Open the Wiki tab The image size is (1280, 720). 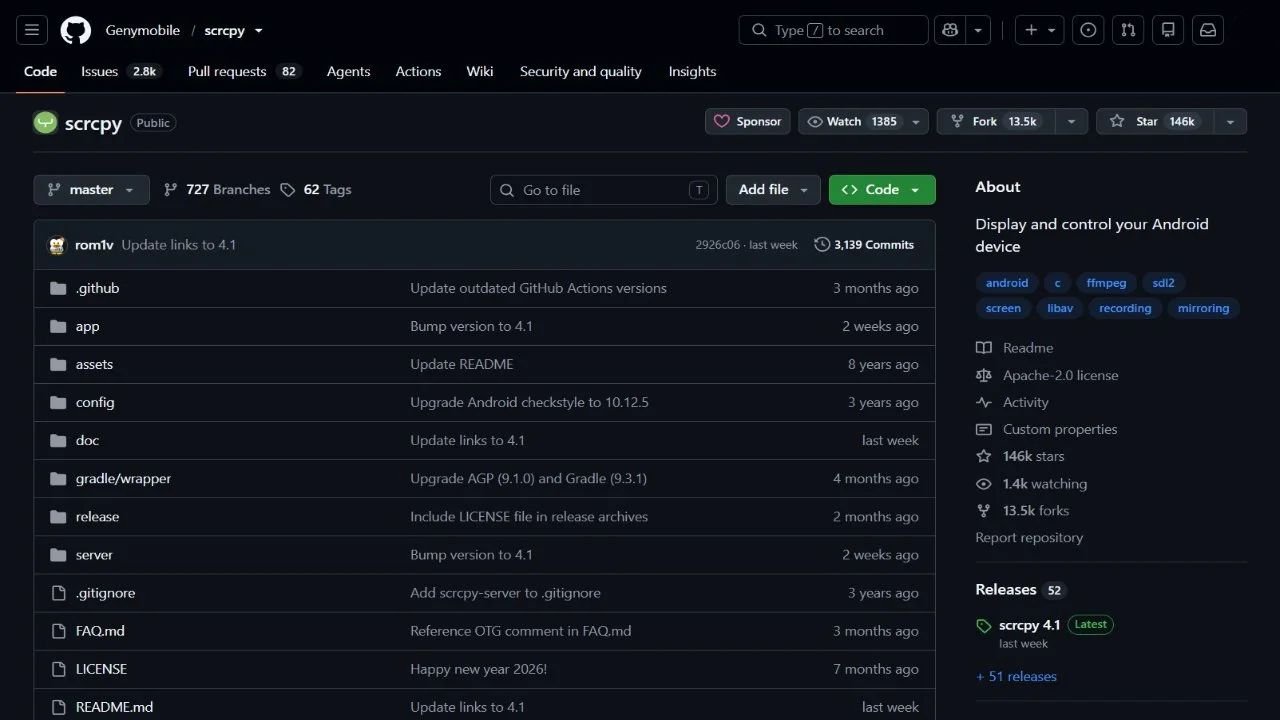480,72
